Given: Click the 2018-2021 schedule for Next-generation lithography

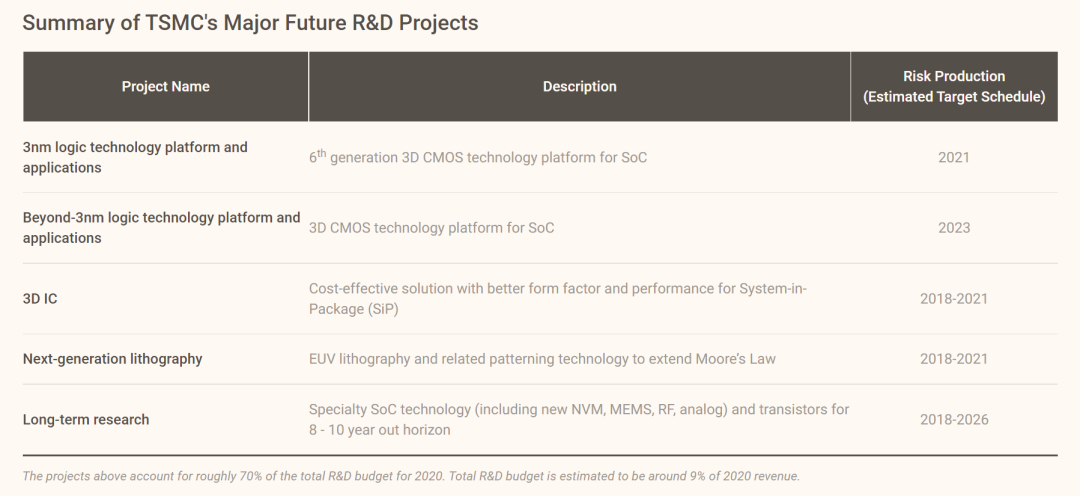Looking at the screenshot, I should pos(954,359).
